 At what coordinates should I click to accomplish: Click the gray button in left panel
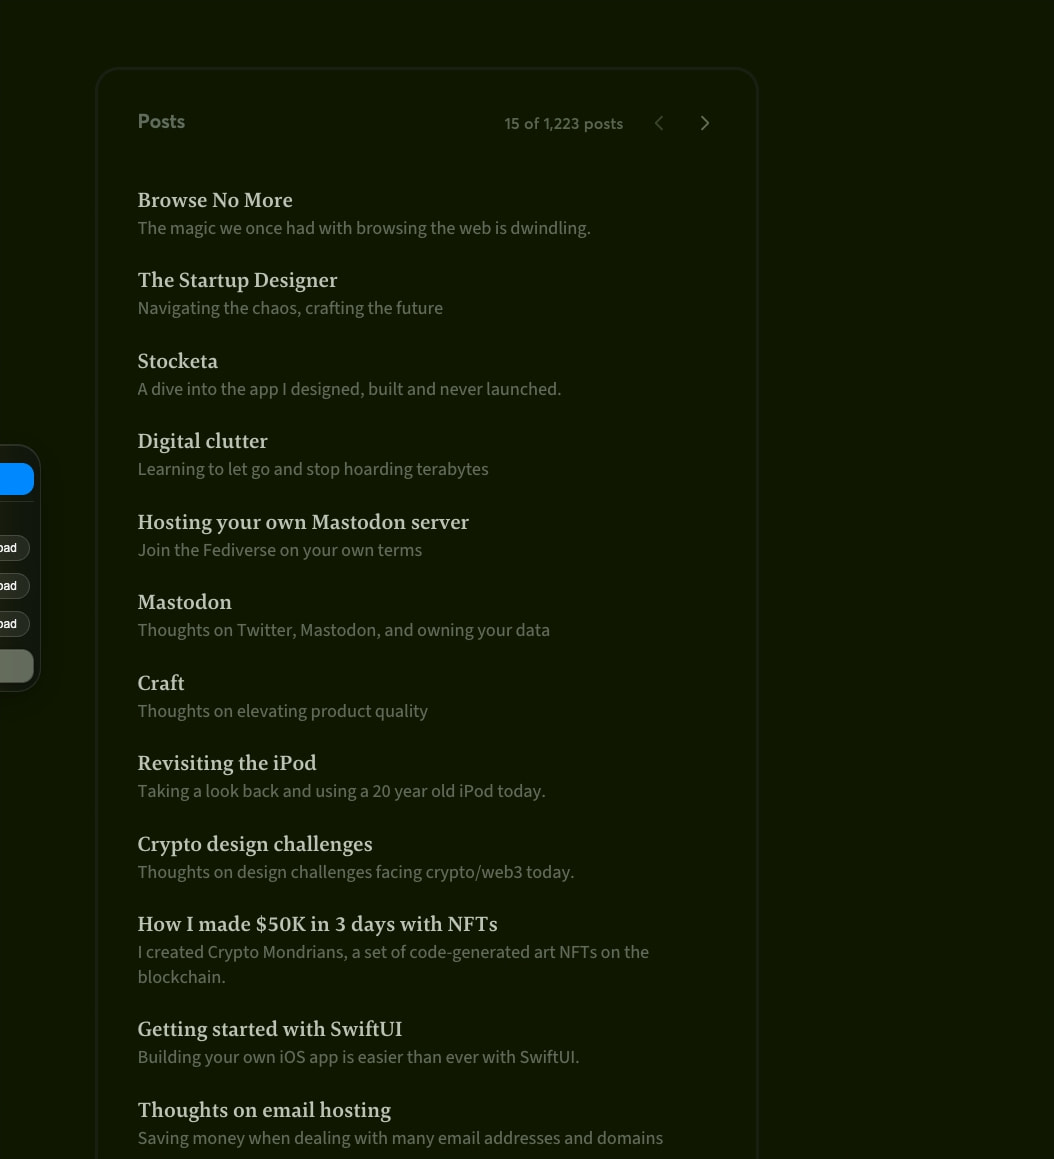point(16,666)
